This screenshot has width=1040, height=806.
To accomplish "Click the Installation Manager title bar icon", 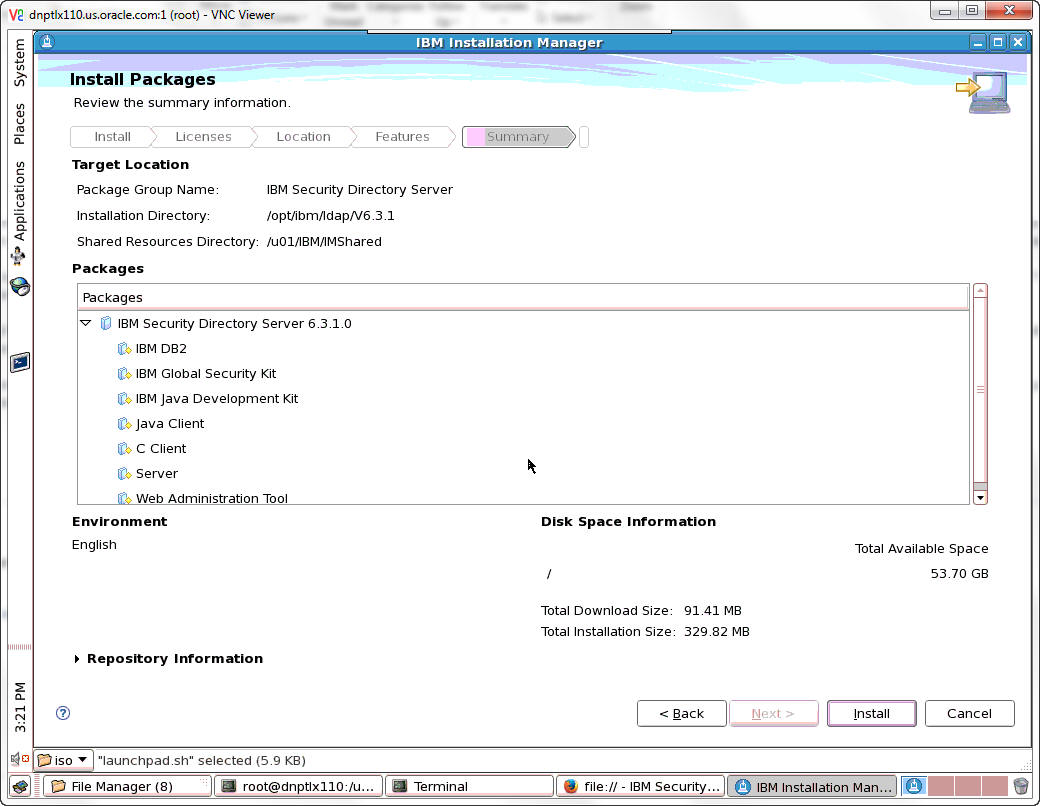I will (46, 42).
